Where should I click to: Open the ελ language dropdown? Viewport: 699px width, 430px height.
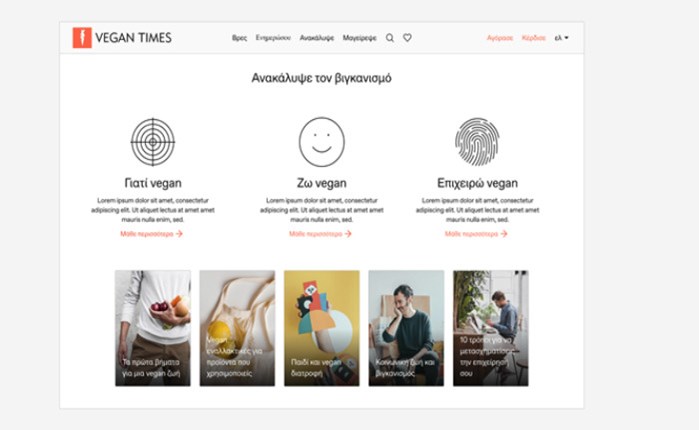tap(561, 38)
